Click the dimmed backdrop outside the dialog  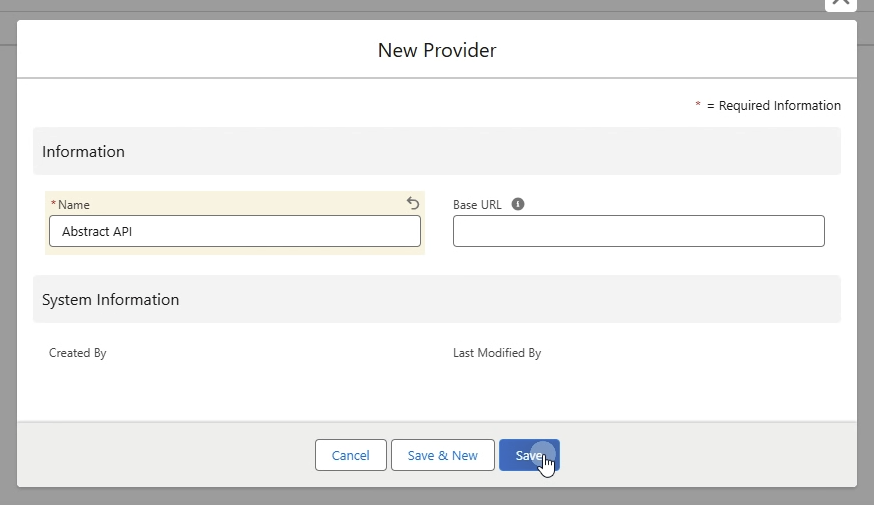coord(8,279)
